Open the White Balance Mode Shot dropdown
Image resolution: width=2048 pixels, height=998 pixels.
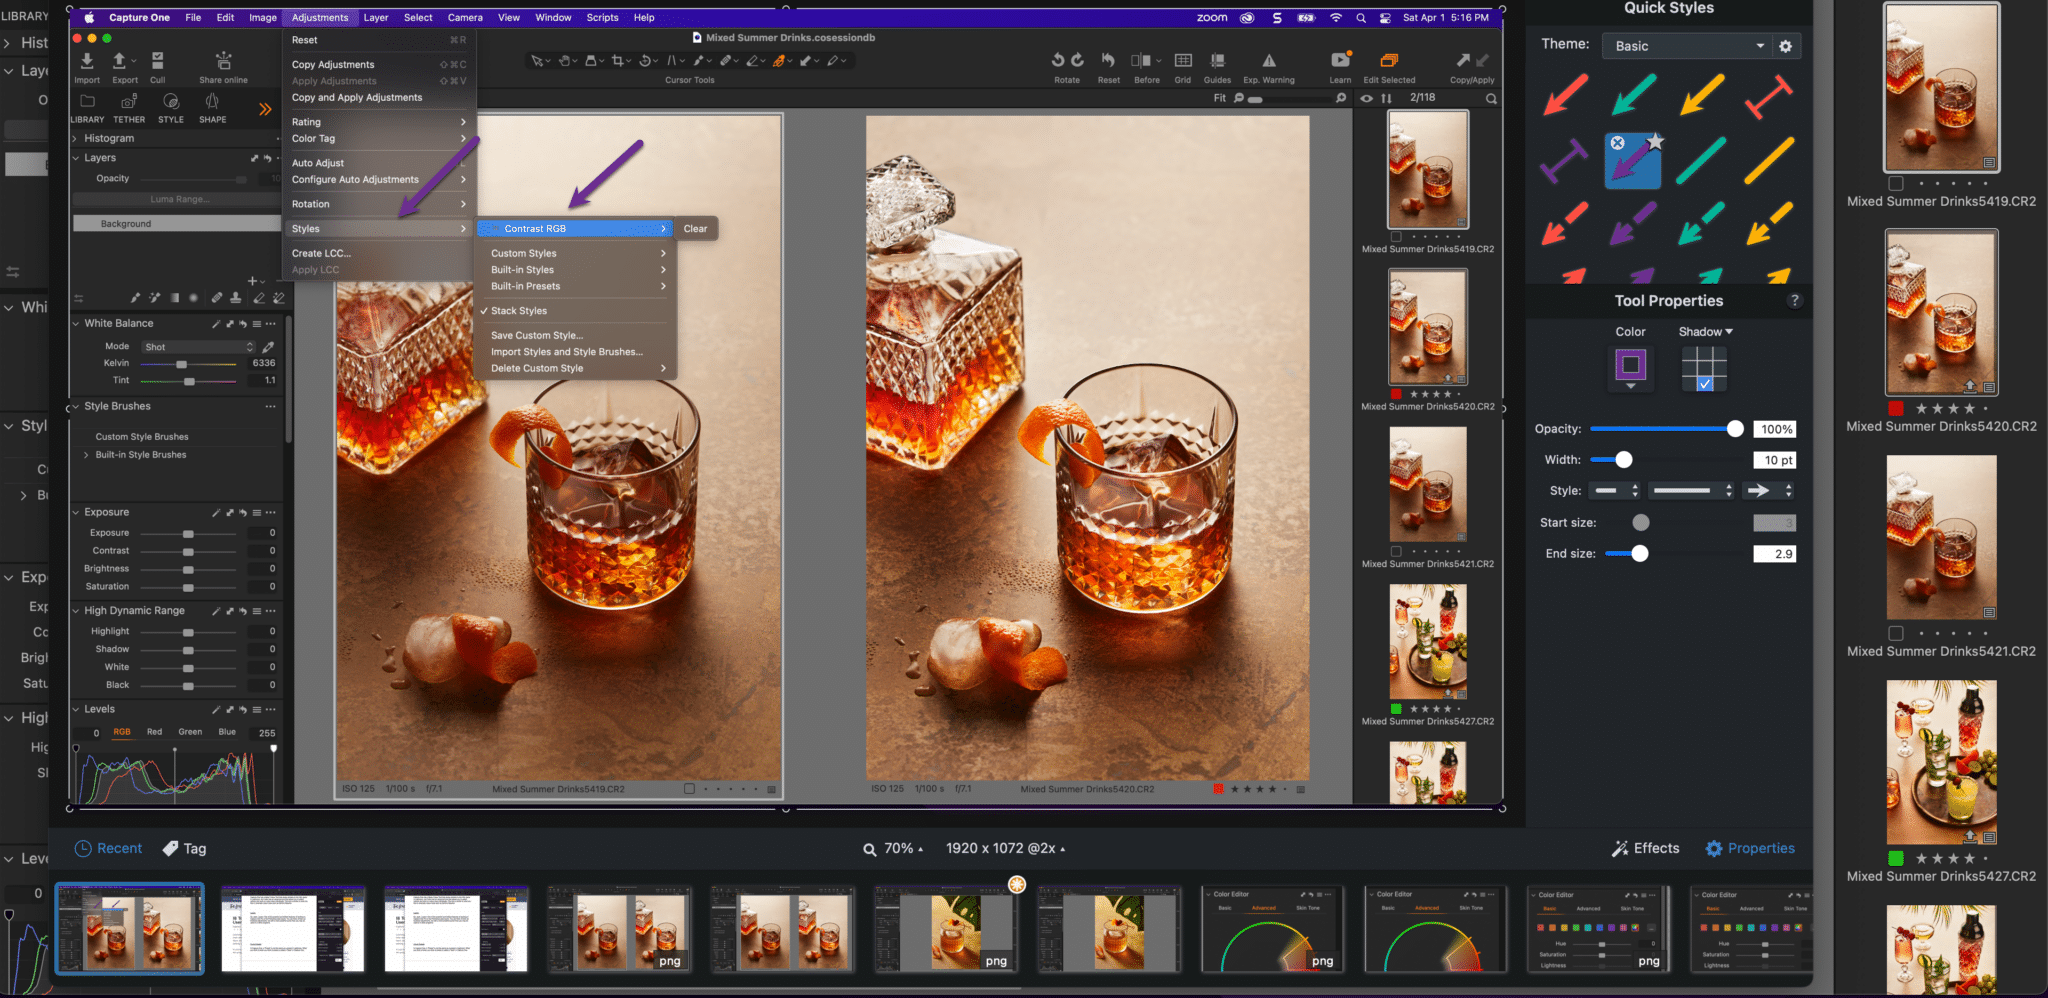(198, 347)
